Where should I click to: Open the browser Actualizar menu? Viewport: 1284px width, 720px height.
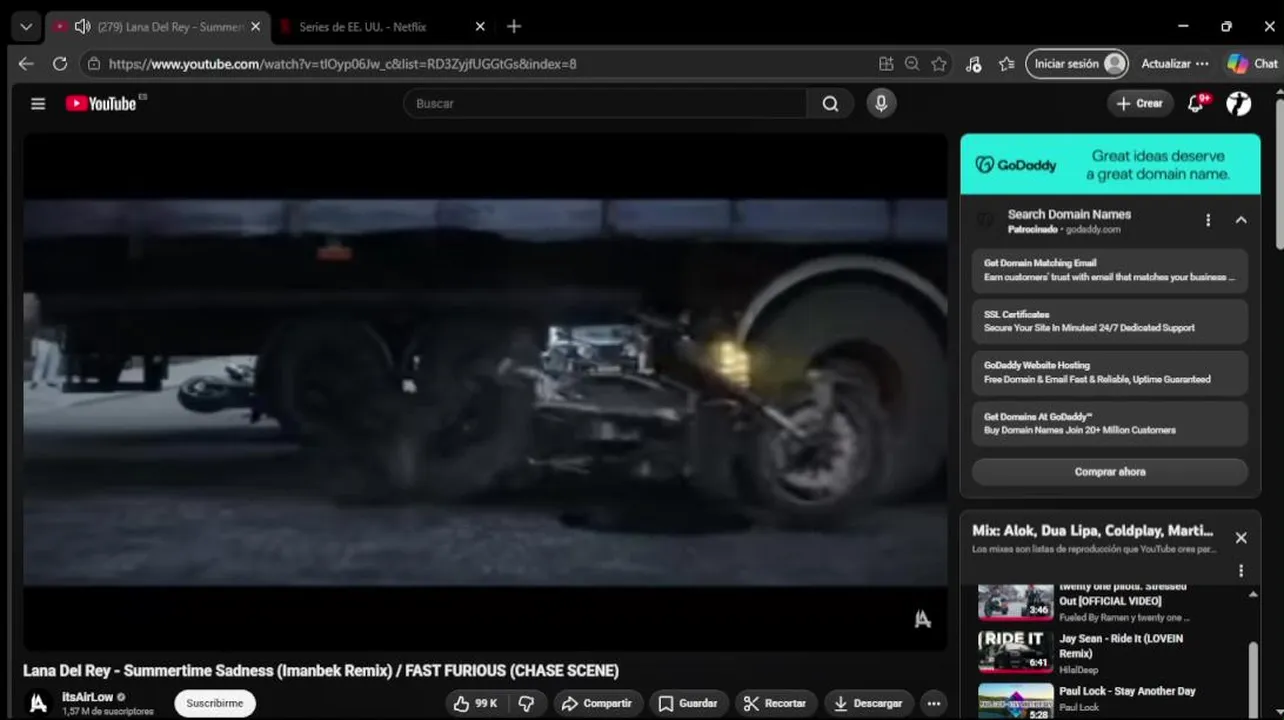click(1175, 64)
